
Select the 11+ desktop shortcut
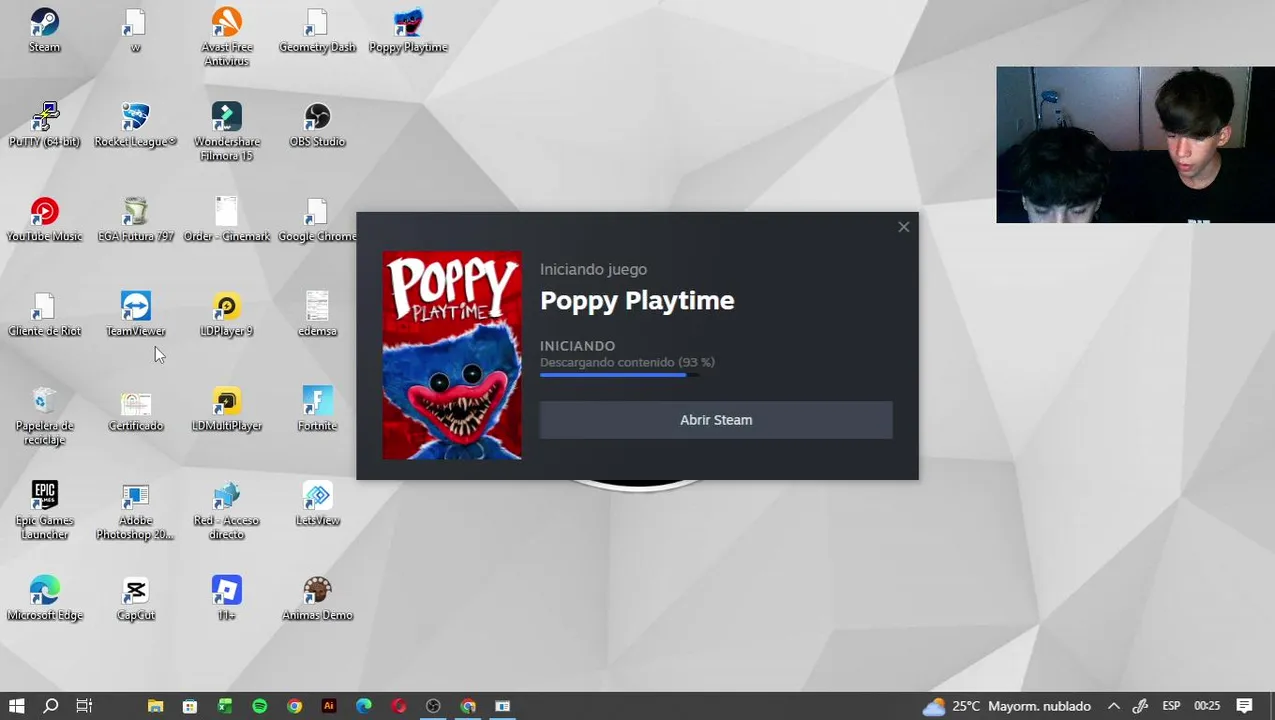tap(226, 598)
